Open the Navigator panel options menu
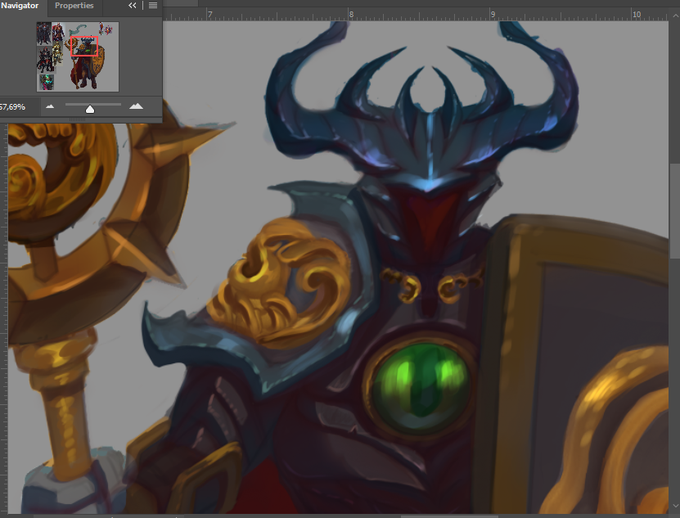 click(153, 6)
